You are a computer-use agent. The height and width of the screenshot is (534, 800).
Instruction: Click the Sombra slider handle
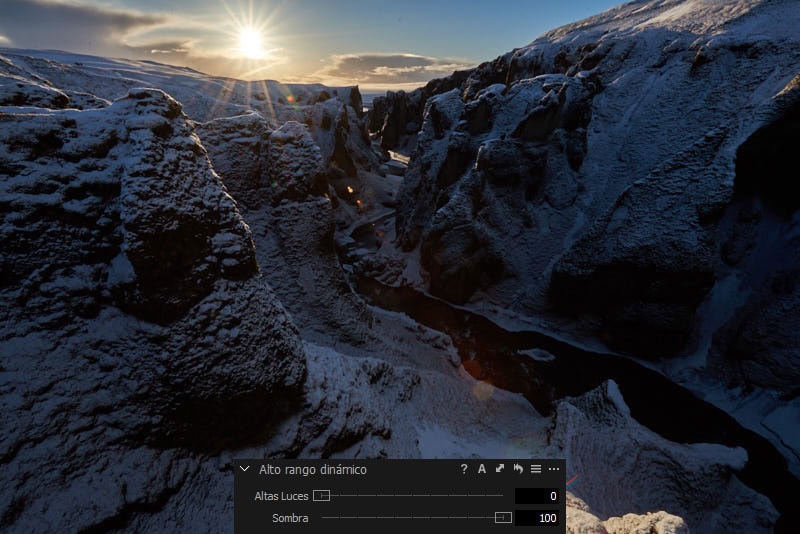[503, 517]
